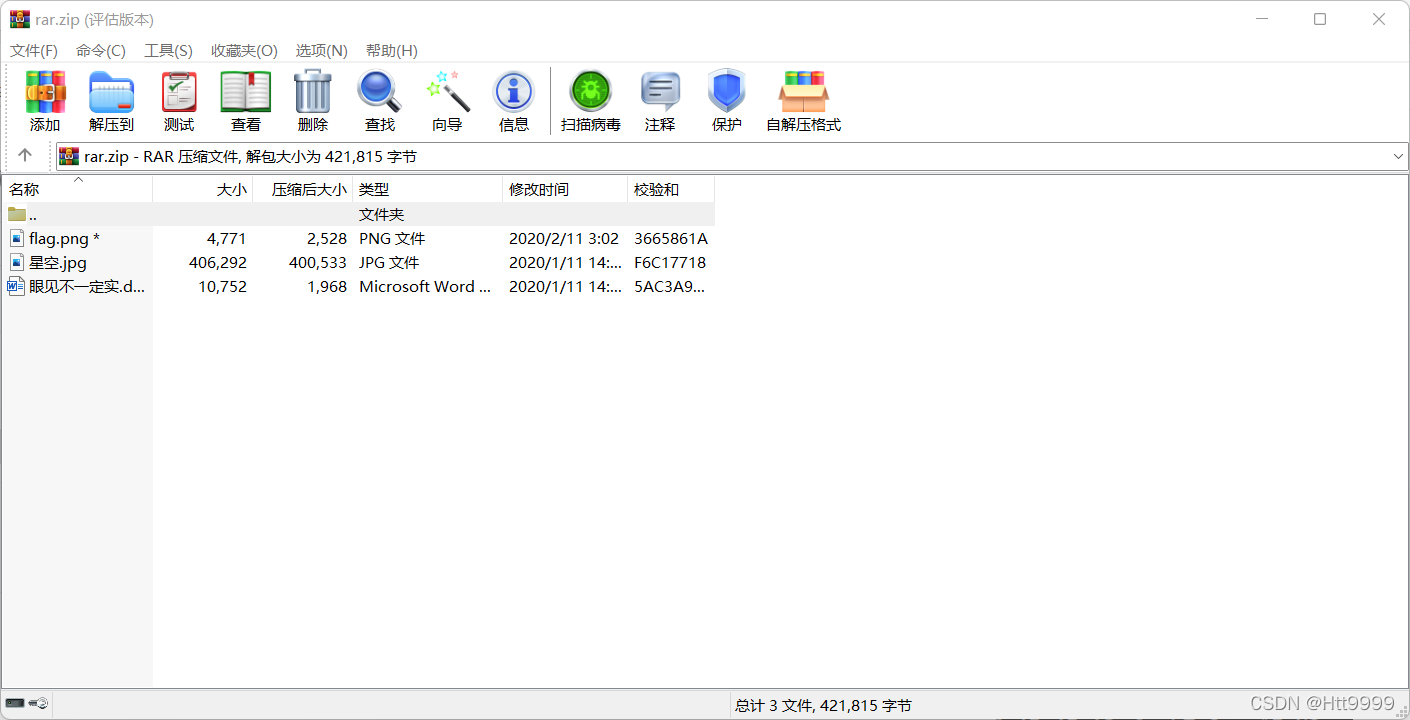
Task: Click modified time 2020/2/11 3:02
Action: [x=564, y=238]
